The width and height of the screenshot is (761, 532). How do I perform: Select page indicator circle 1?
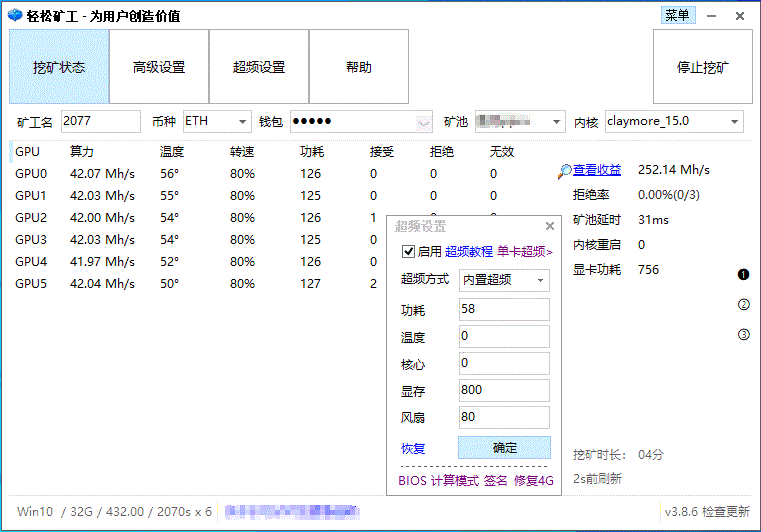coord(744,275)
